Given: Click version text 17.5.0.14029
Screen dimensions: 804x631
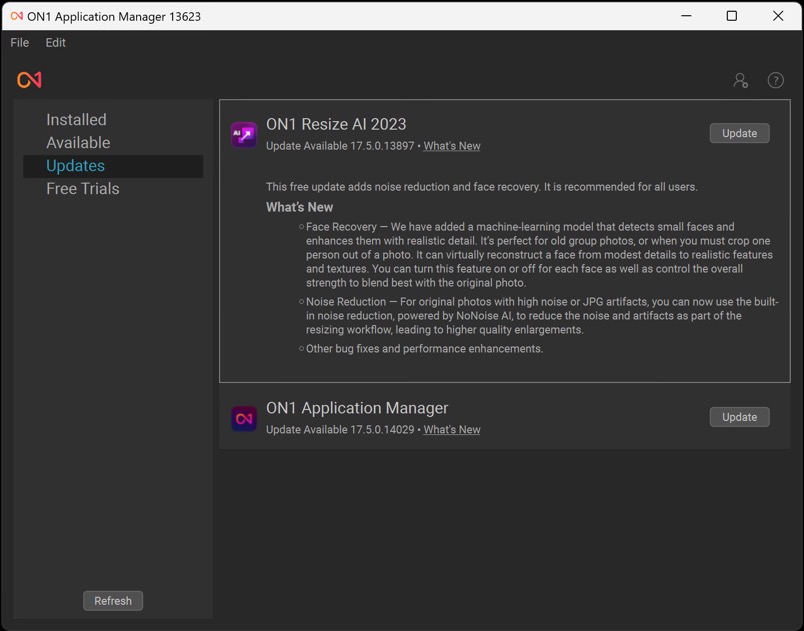Looking at the screenshot, I should coord(382,430).
